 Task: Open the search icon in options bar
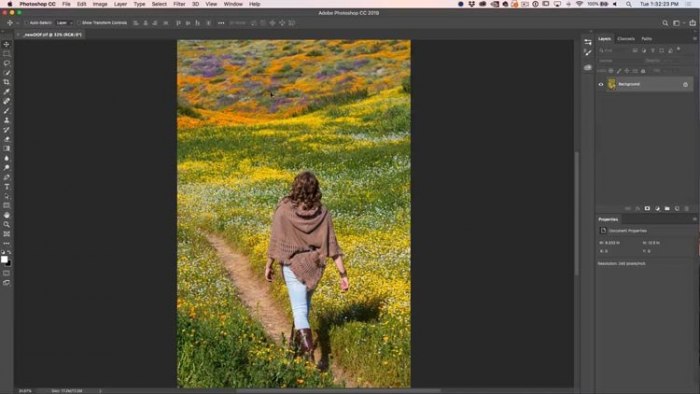click(x=665, y=23)
